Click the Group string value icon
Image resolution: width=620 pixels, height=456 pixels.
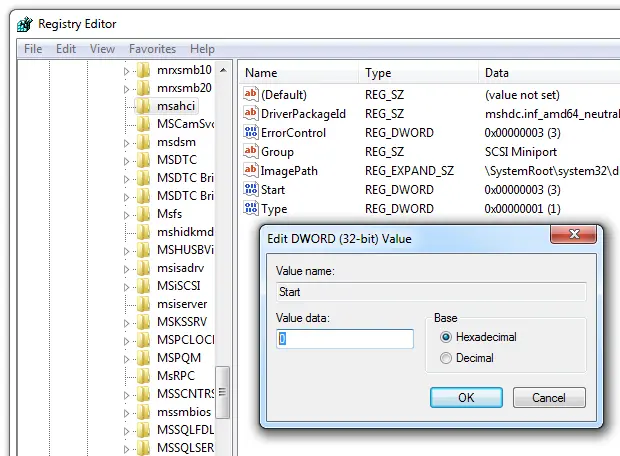[251, 151]
